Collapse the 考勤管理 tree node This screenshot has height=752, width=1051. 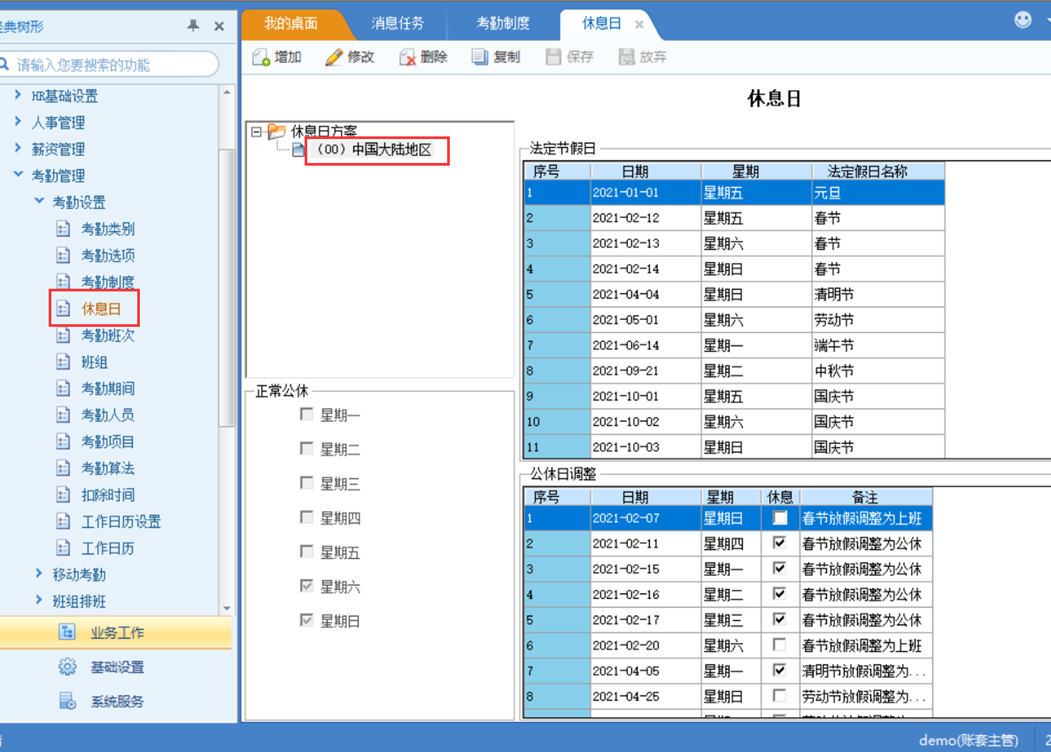click(x=18, y=174)
